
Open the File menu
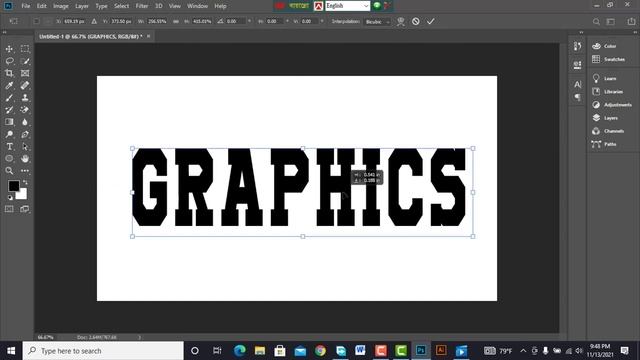[x=26, y=6]
